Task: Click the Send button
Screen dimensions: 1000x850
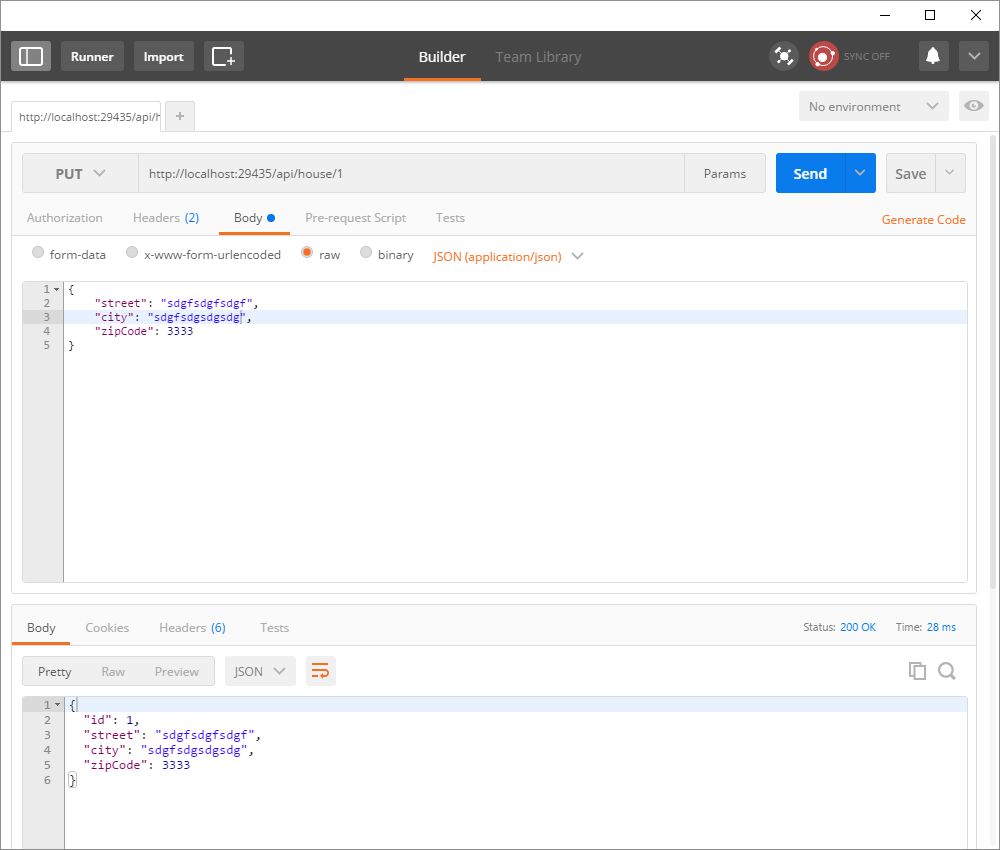Action: pos(810,173)
